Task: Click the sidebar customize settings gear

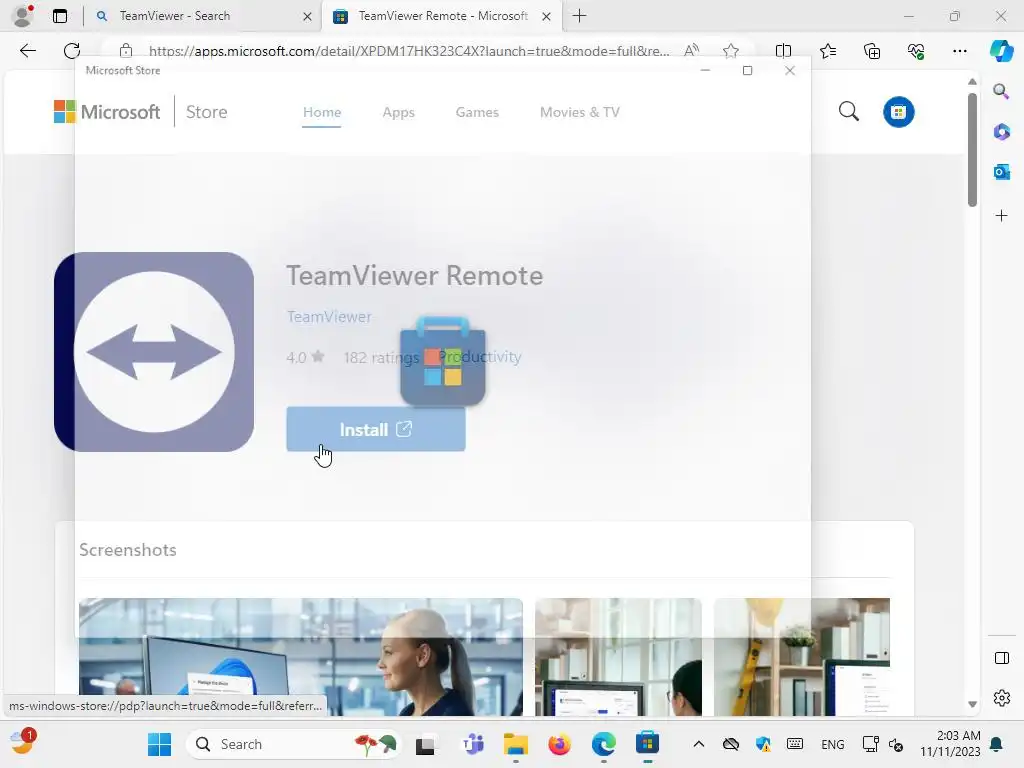Action: tap(1001, 698)
